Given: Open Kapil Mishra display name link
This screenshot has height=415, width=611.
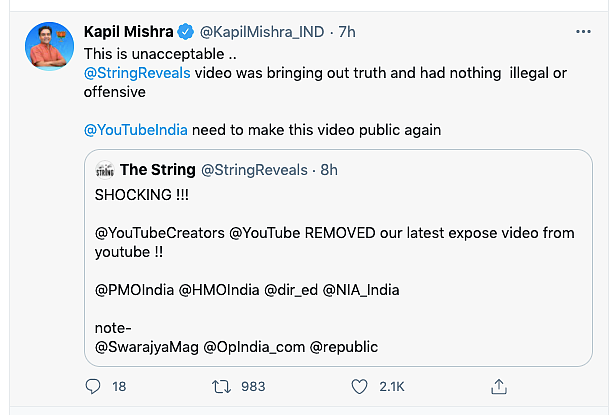Looking at the screenshot, I should click(128, 31).
